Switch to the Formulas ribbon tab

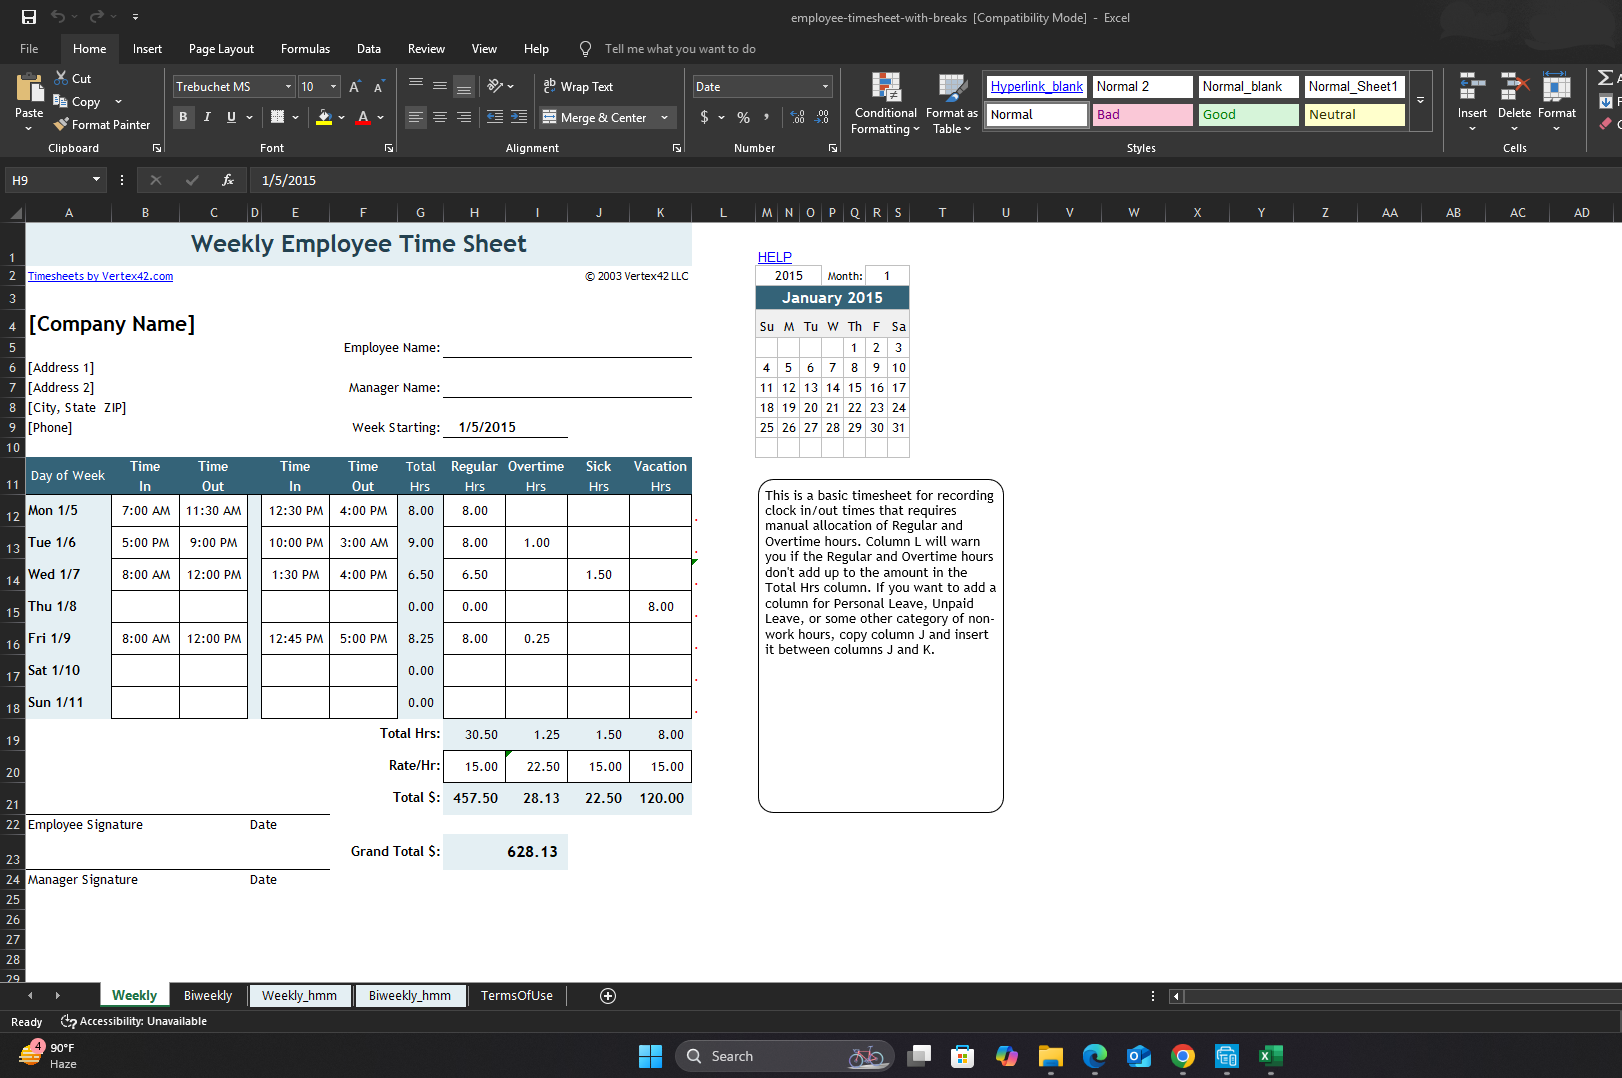tap(305, 48)
